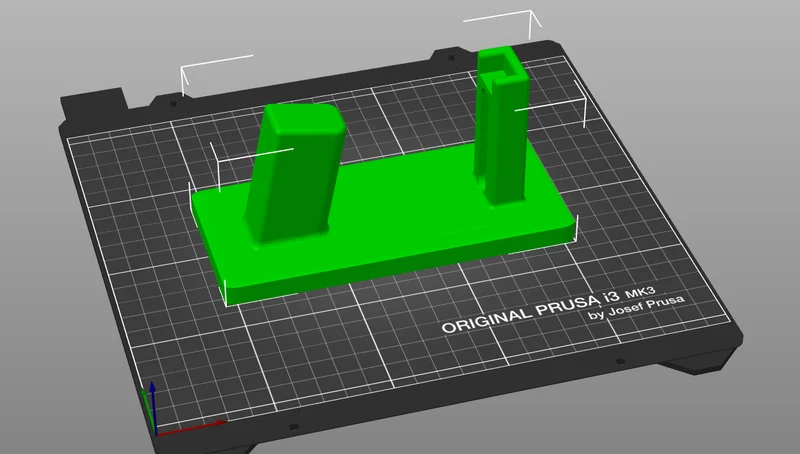Click the bed's rear-left rectangular tab
Viewport: 800px width, 454px height.
pos(93,105)
